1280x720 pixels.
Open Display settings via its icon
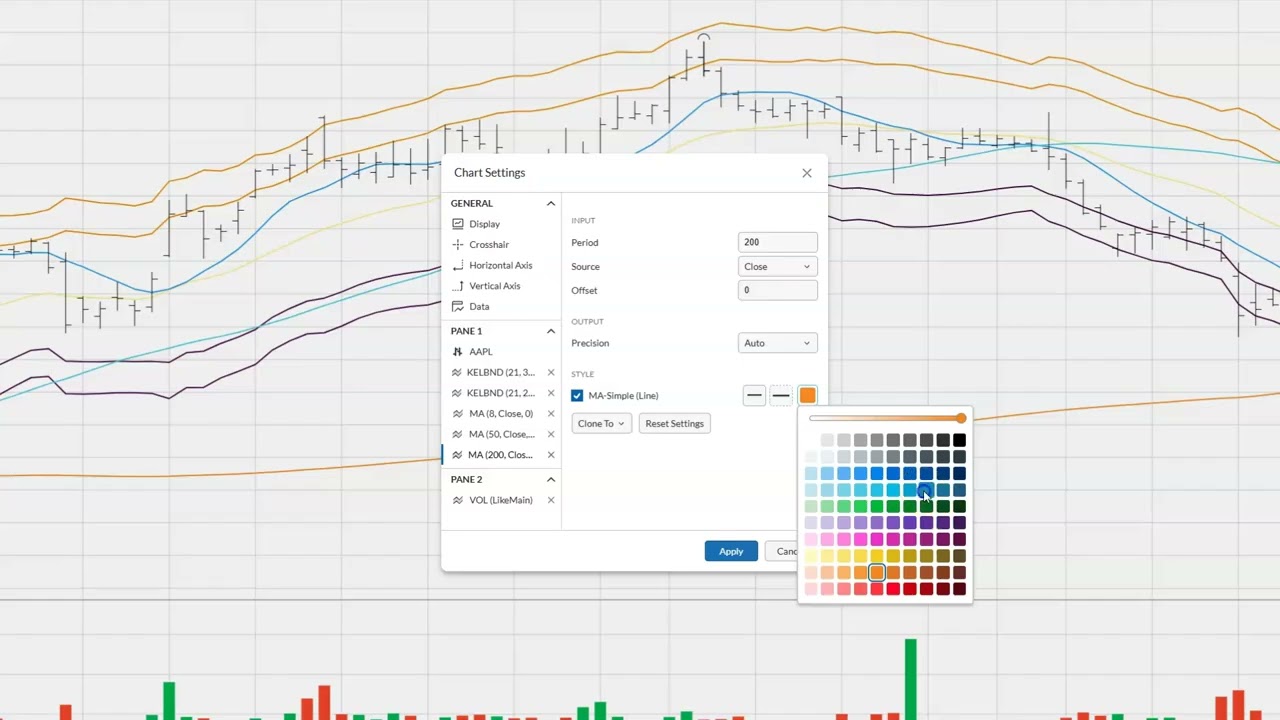[x=458, y=224]
